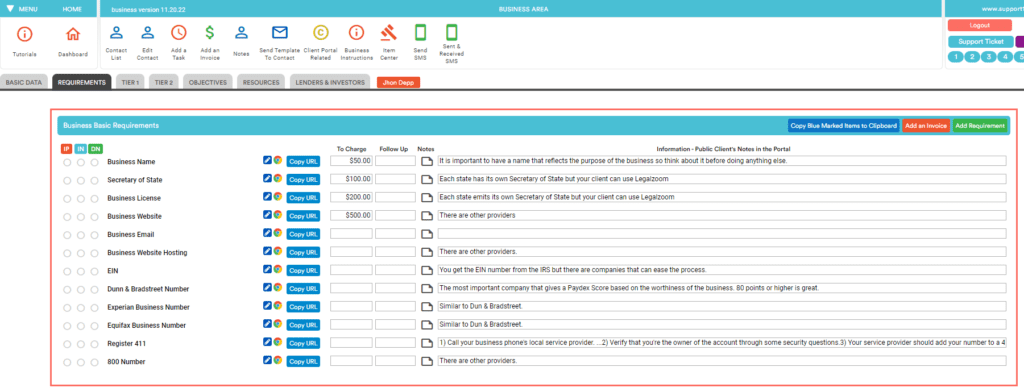This screenshot has width=1024, height=392.
Task: Click the Follow Up field for Secretary of State
Action: (395, 179)
